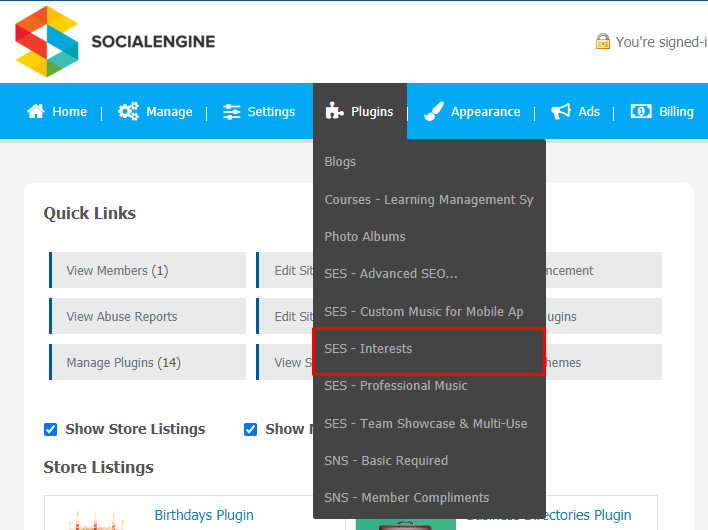Open the Appearance menu
This screenshot has height=530, width=708.
[x=472, y=112]
